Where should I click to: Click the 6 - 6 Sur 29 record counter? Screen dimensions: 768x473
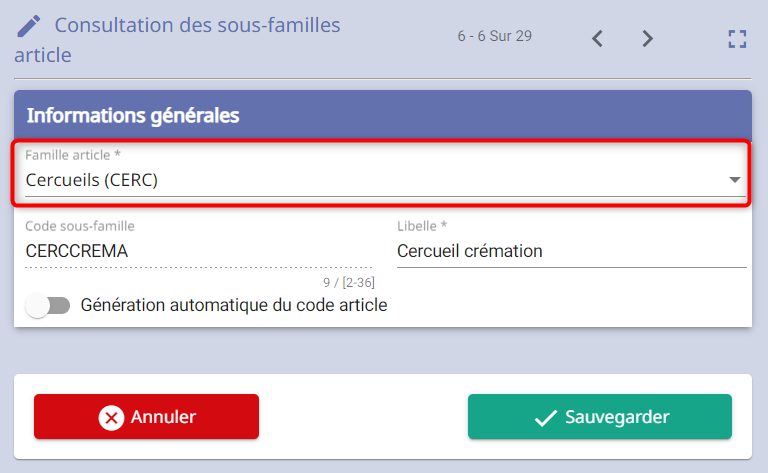(x=495, y=36)
